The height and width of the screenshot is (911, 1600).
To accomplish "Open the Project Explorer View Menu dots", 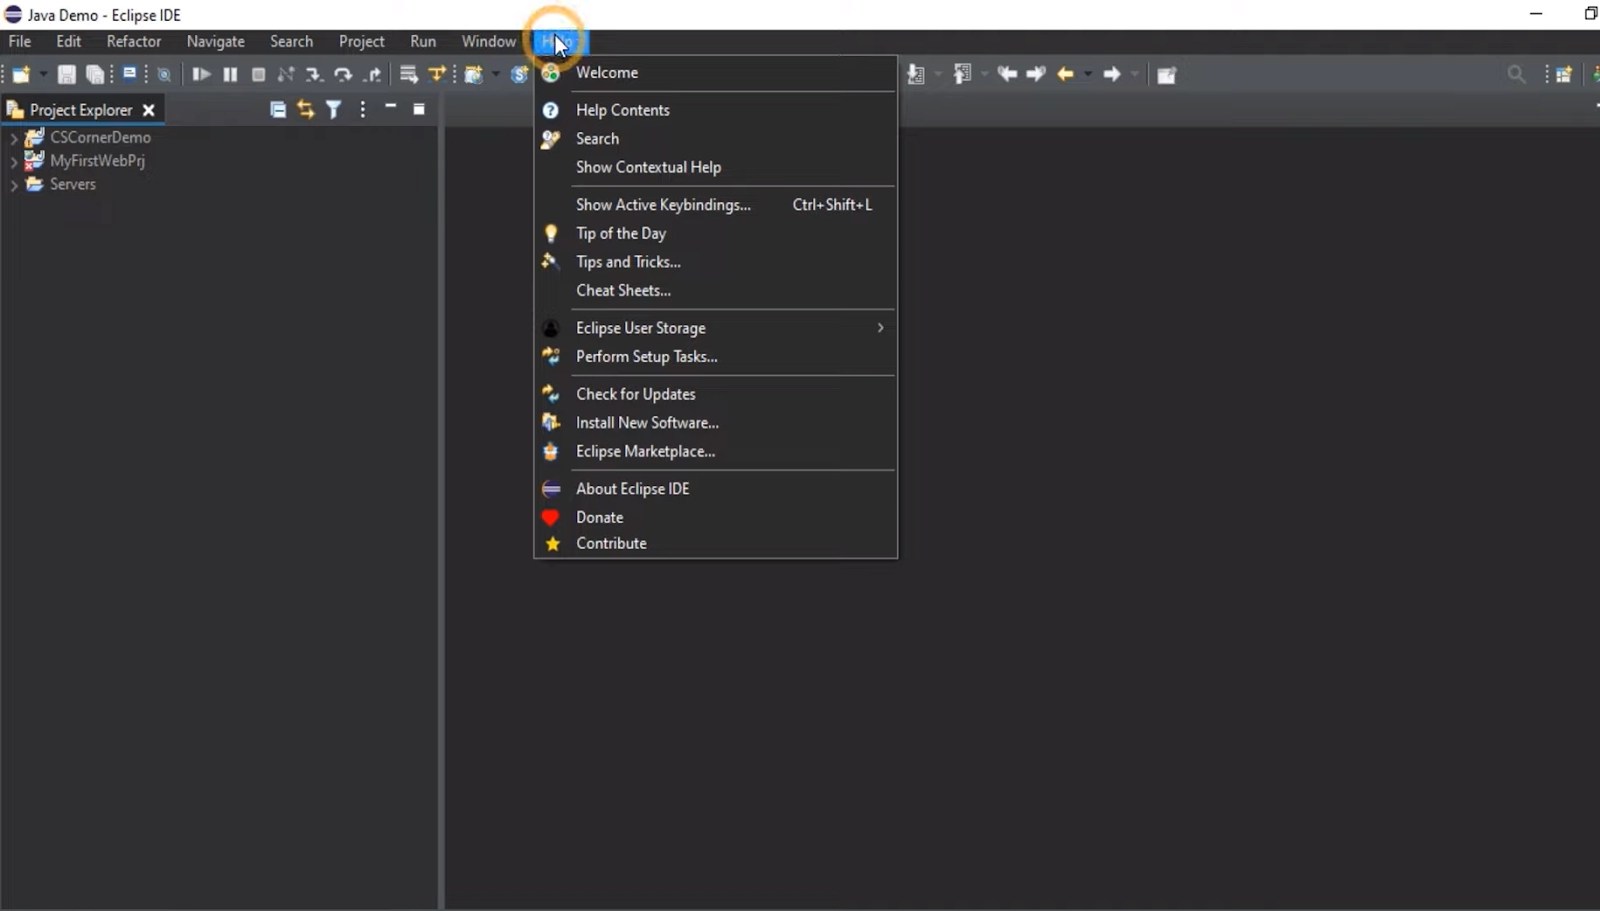I will (362, 110).
